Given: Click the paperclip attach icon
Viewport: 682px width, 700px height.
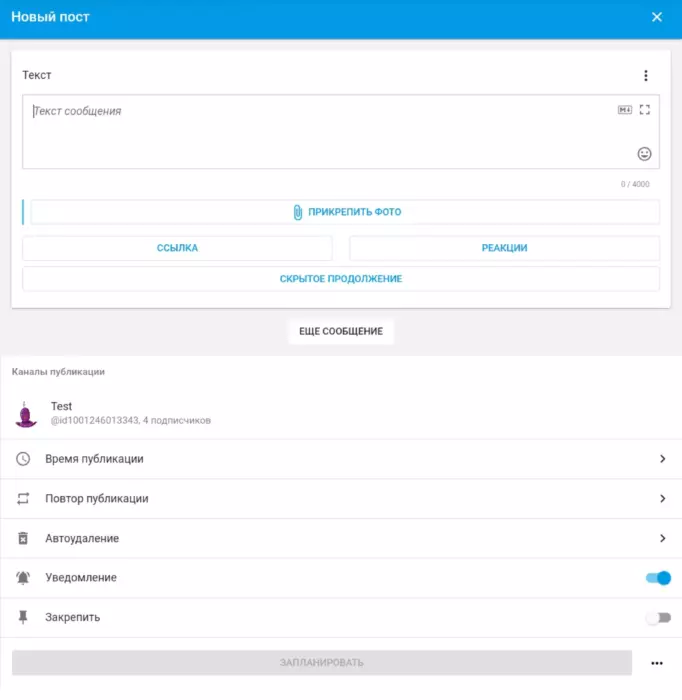Looking at the screenshot, I should (x=298, y=212).
